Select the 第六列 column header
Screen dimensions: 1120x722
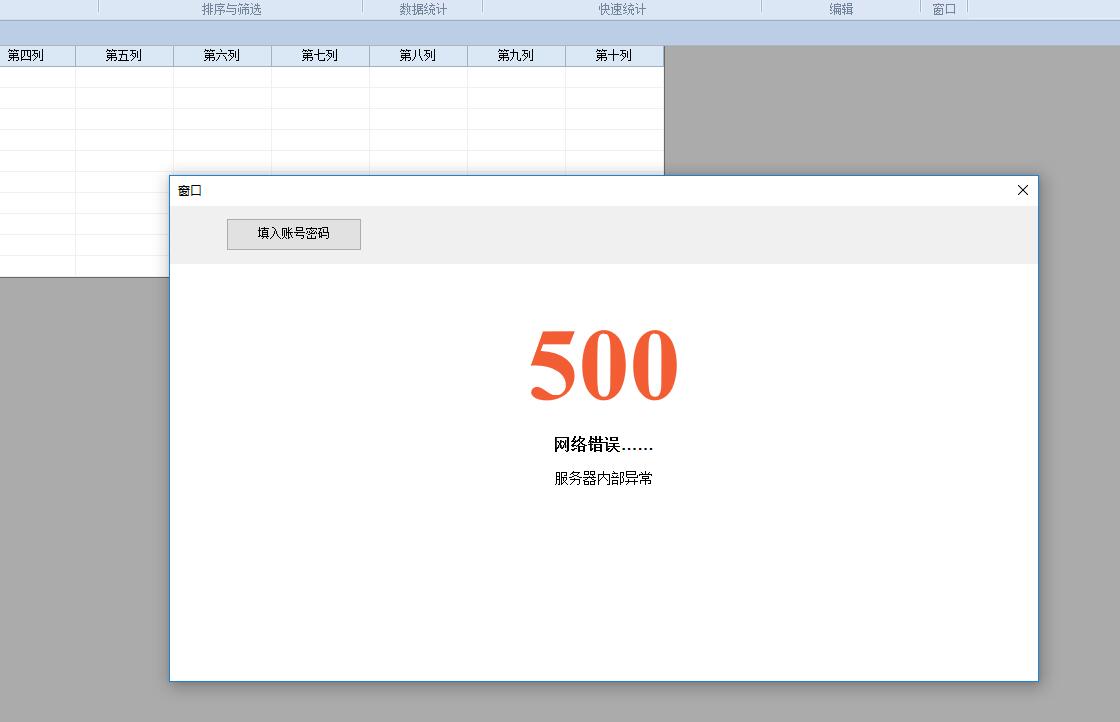pos(222,56)
